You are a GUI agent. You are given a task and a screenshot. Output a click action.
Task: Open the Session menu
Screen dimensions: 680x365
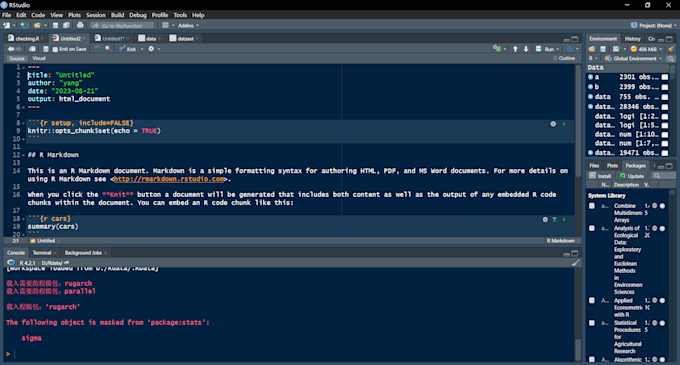click(x=96, y=15)
